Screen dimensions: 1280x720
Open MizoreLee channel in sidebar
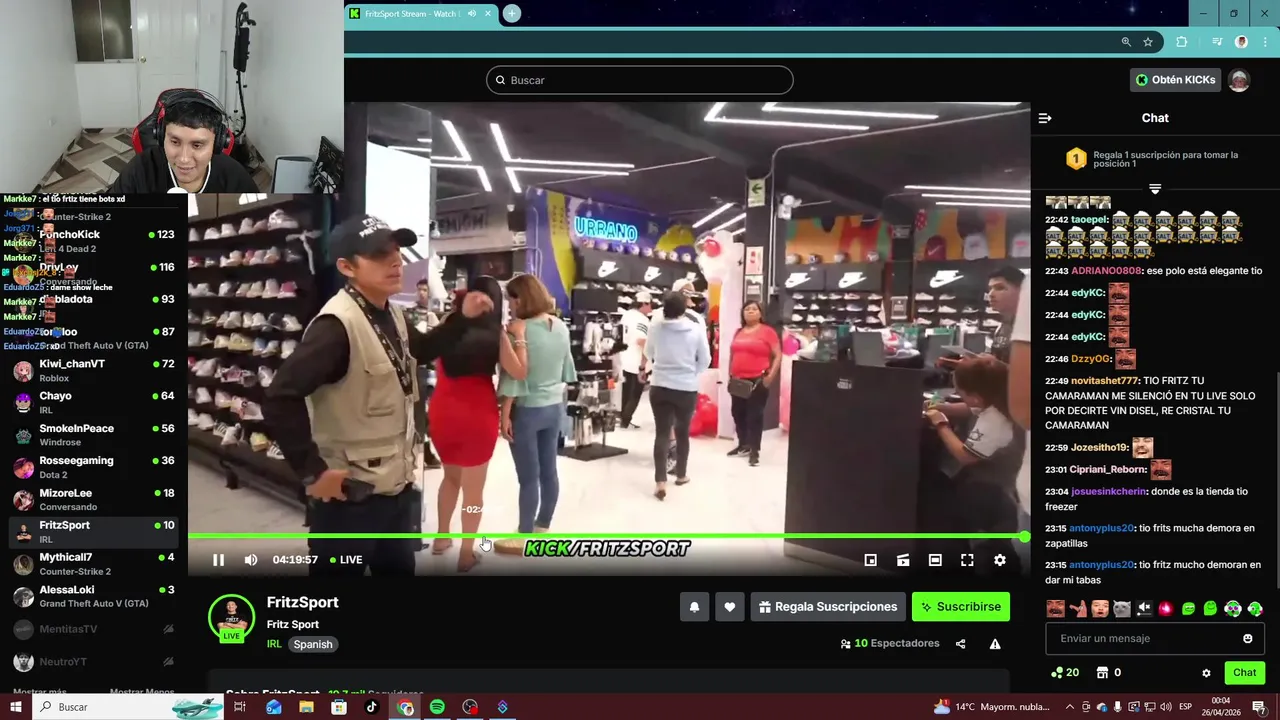94,500
